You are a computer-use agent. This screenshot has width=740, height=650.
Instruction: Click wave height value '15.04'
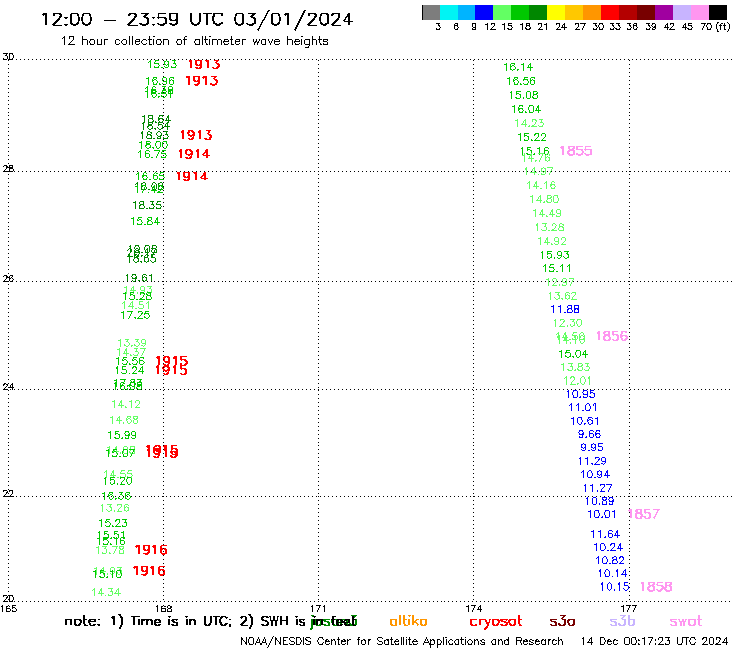[x=573, y=355]
